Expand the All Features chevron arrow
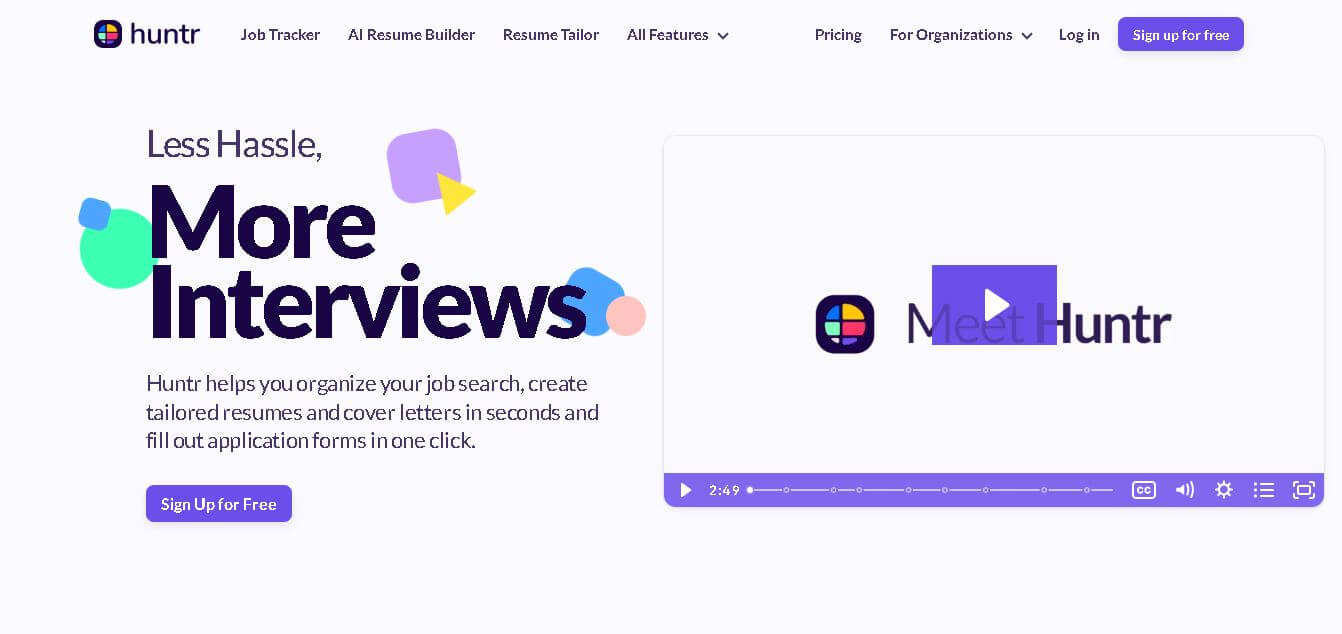The width and height of the screenshot is (1342, 634). pyautogui.click(x=722, y=35)
